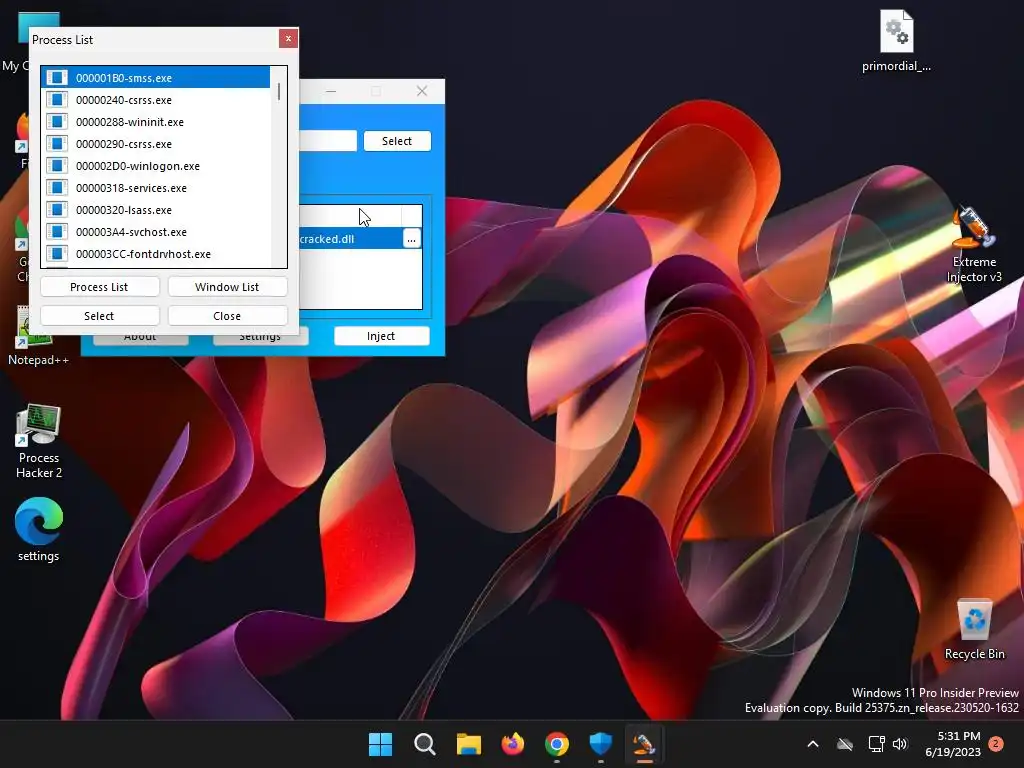Switch to the Process List view
1024x768 pixels.
tap(99, 287)
